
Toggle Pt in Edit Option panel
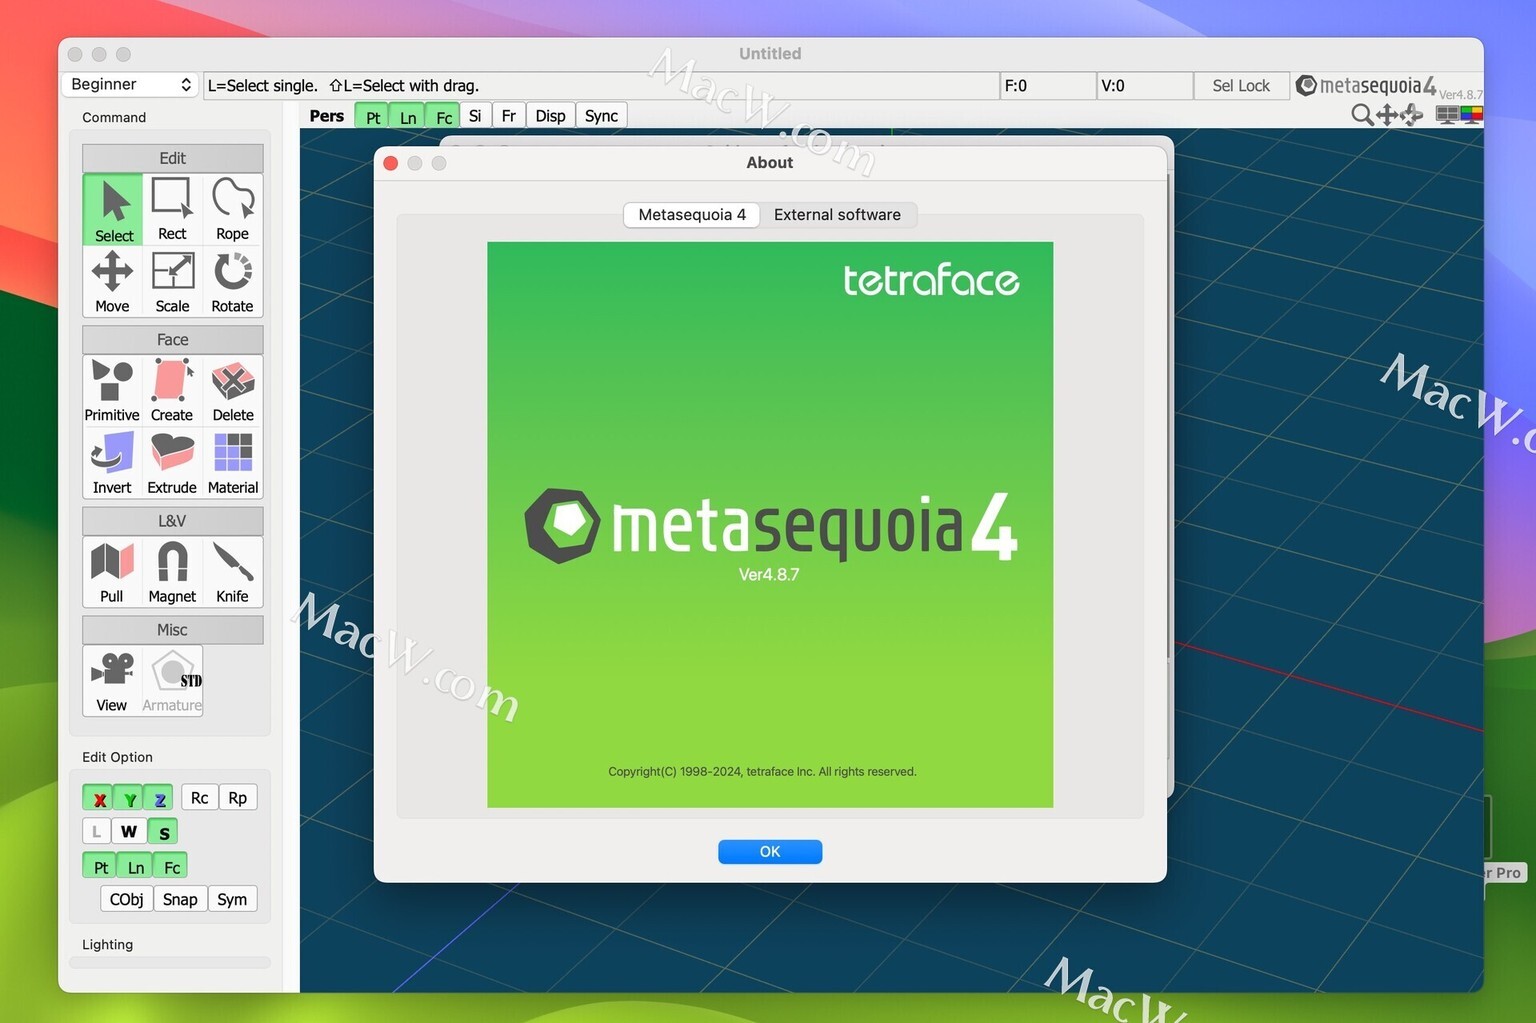coord(100,866)
